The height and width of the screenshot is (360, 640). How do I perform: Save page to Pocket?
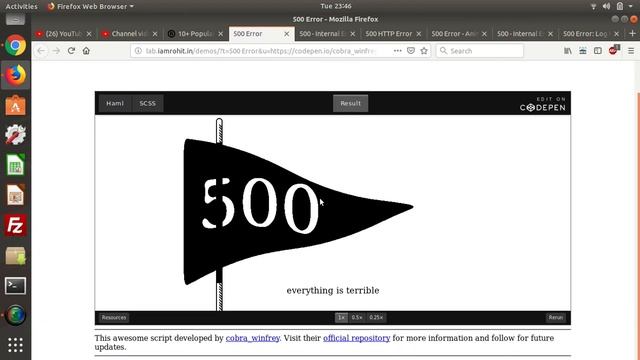click(411, 51)
